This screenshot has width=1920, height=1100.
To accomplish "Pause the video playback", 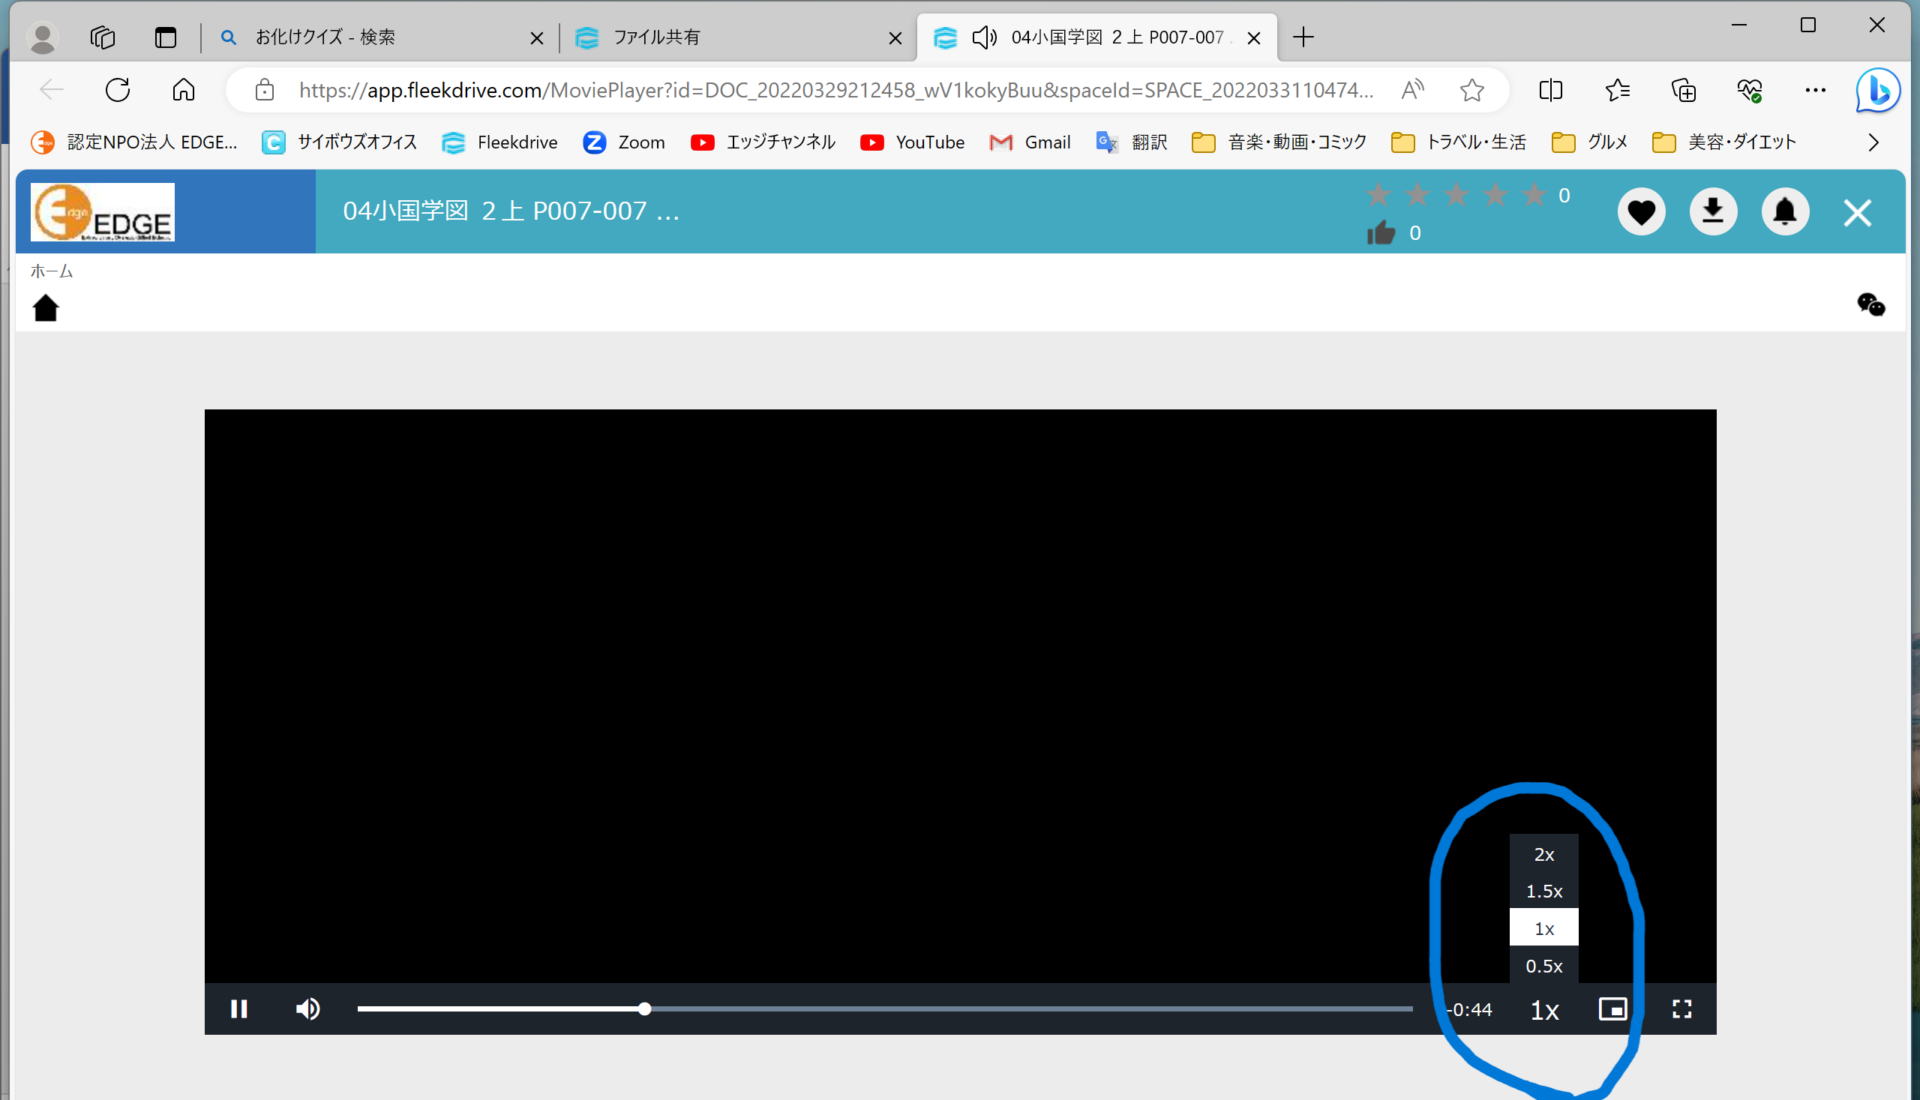I will 239,1009.
